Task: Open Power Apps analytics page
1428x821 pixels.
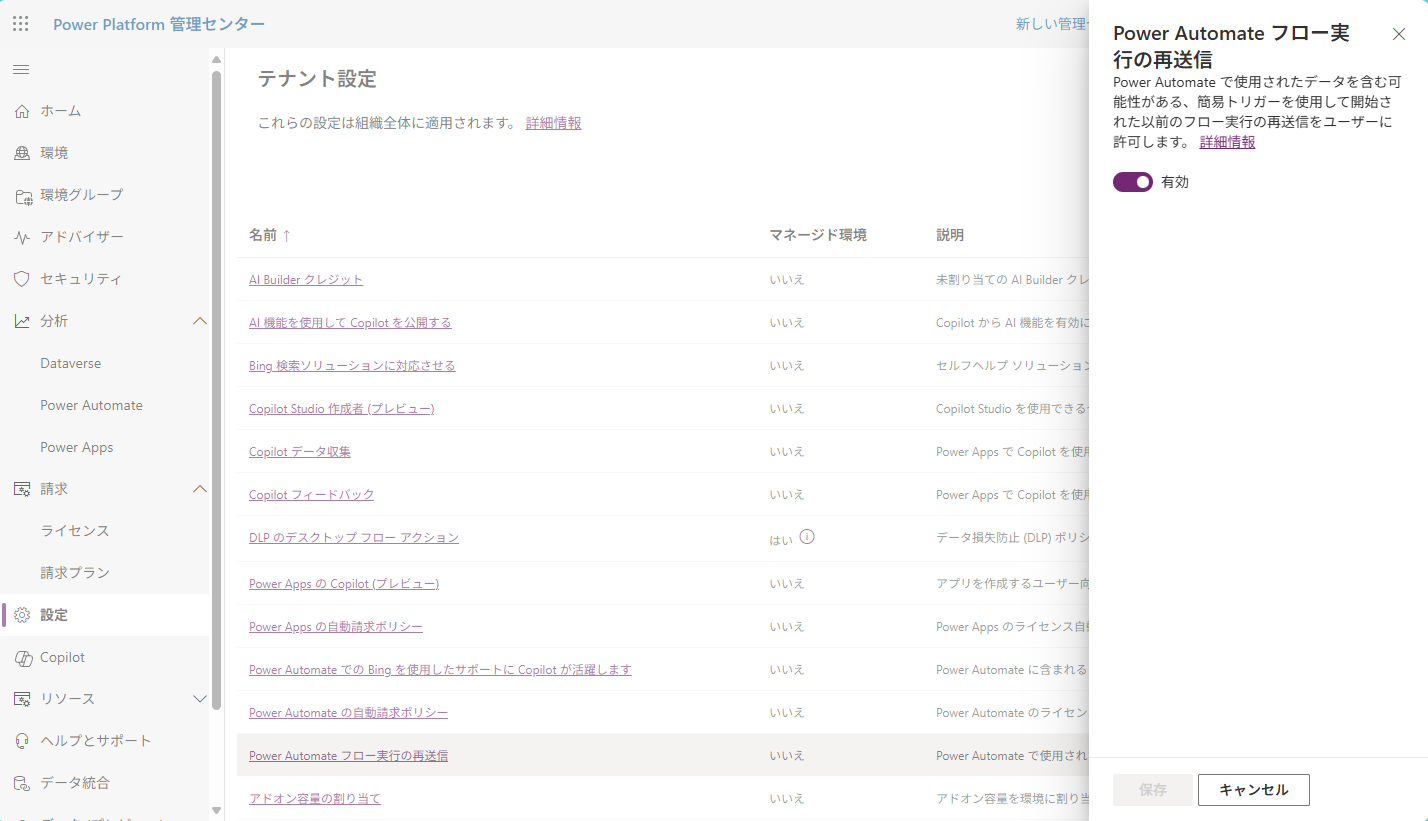Action: (x=77, y=447)
